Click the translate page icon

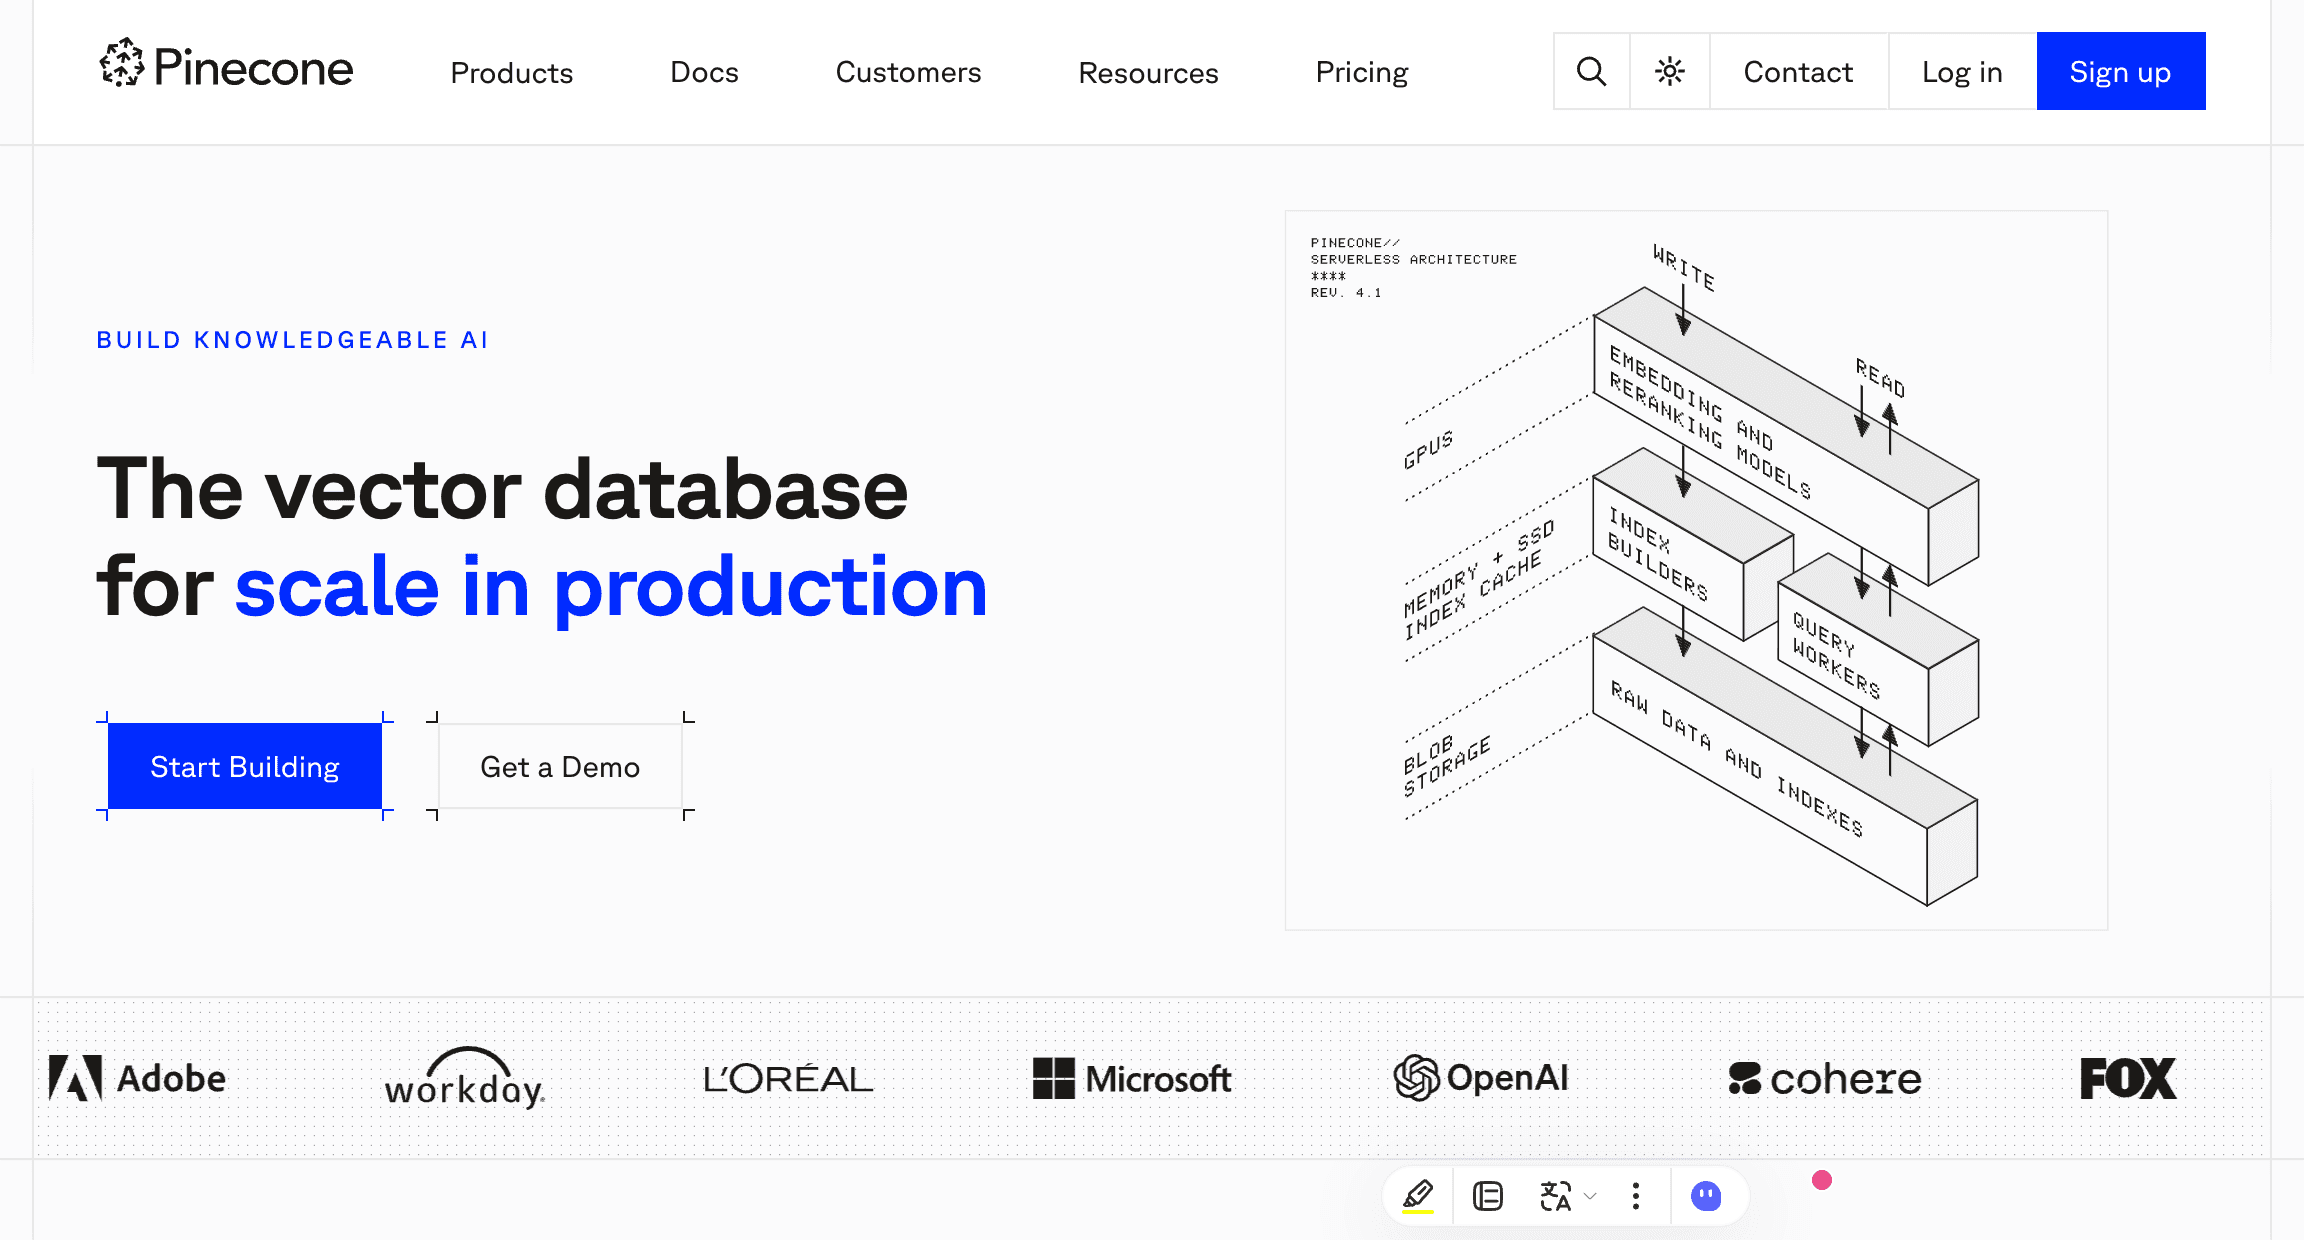[1555, 1195]
